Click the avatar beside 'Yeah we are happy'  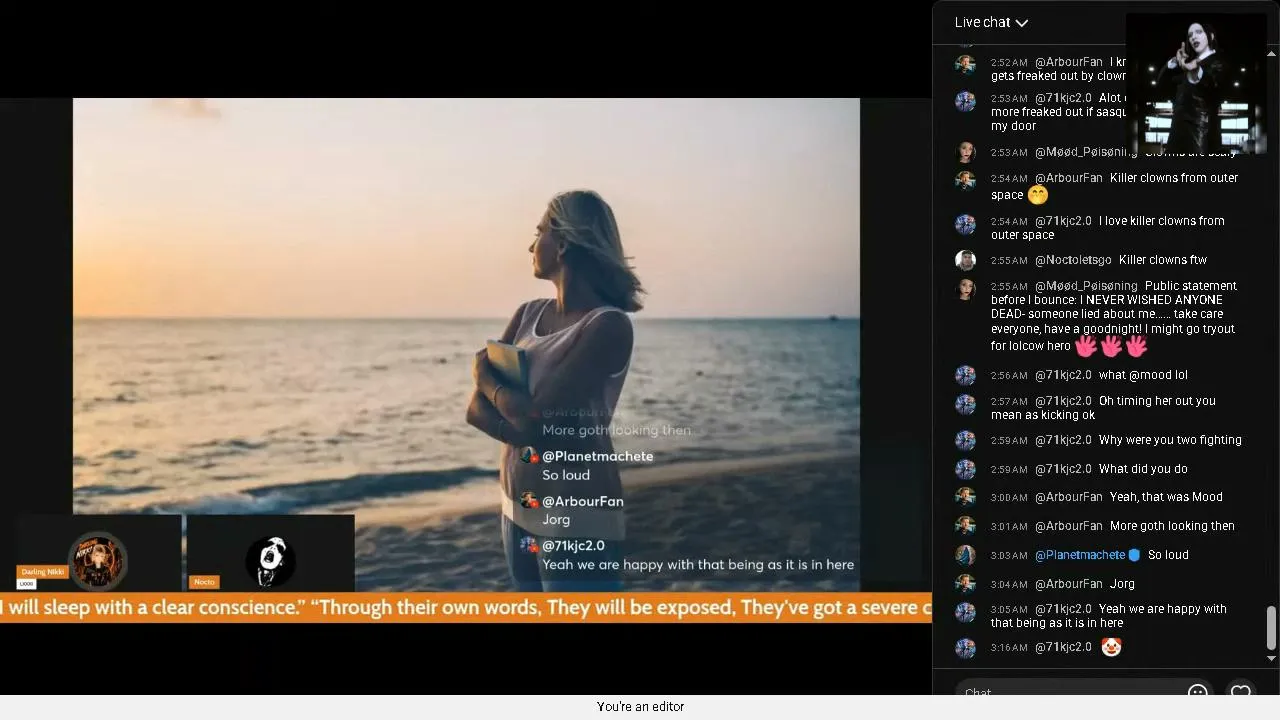(x=965, y=611)
